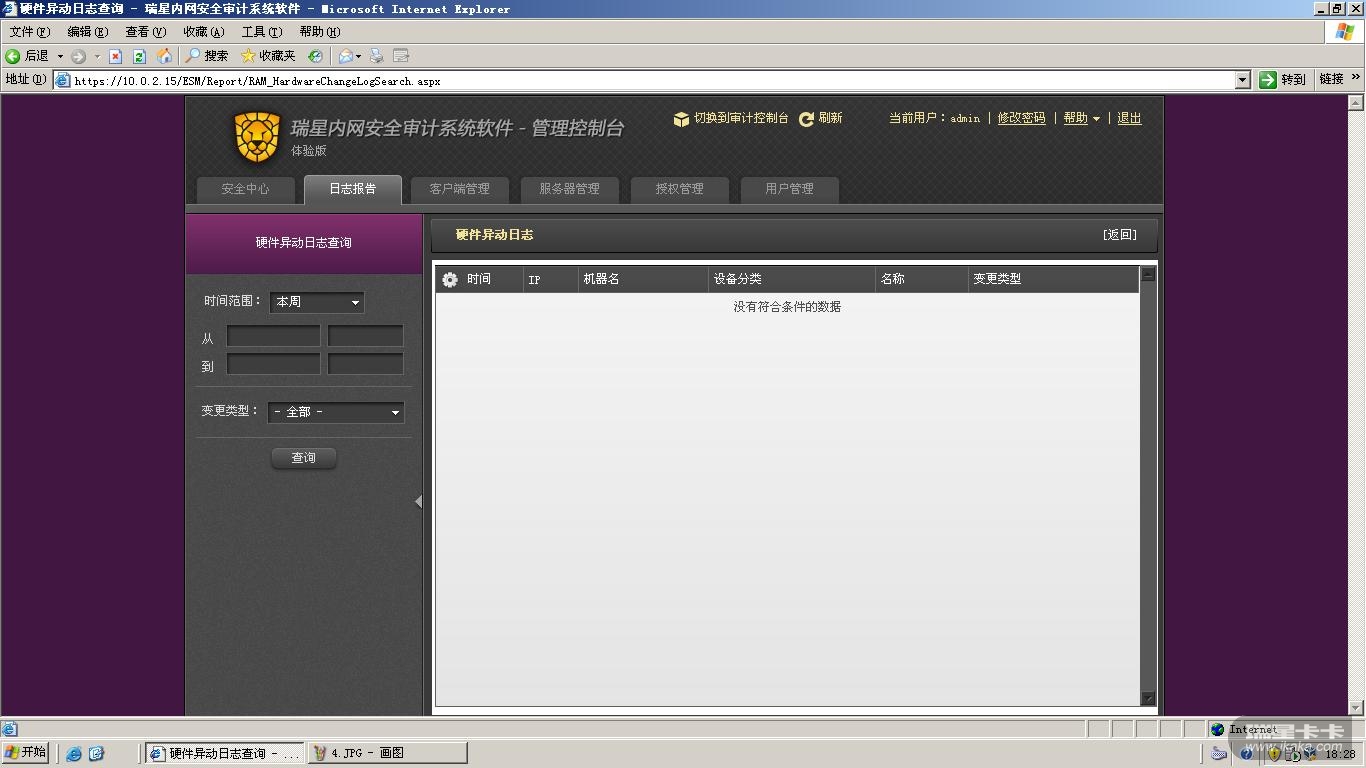Click the browser refresh page icon

[139, 56]
